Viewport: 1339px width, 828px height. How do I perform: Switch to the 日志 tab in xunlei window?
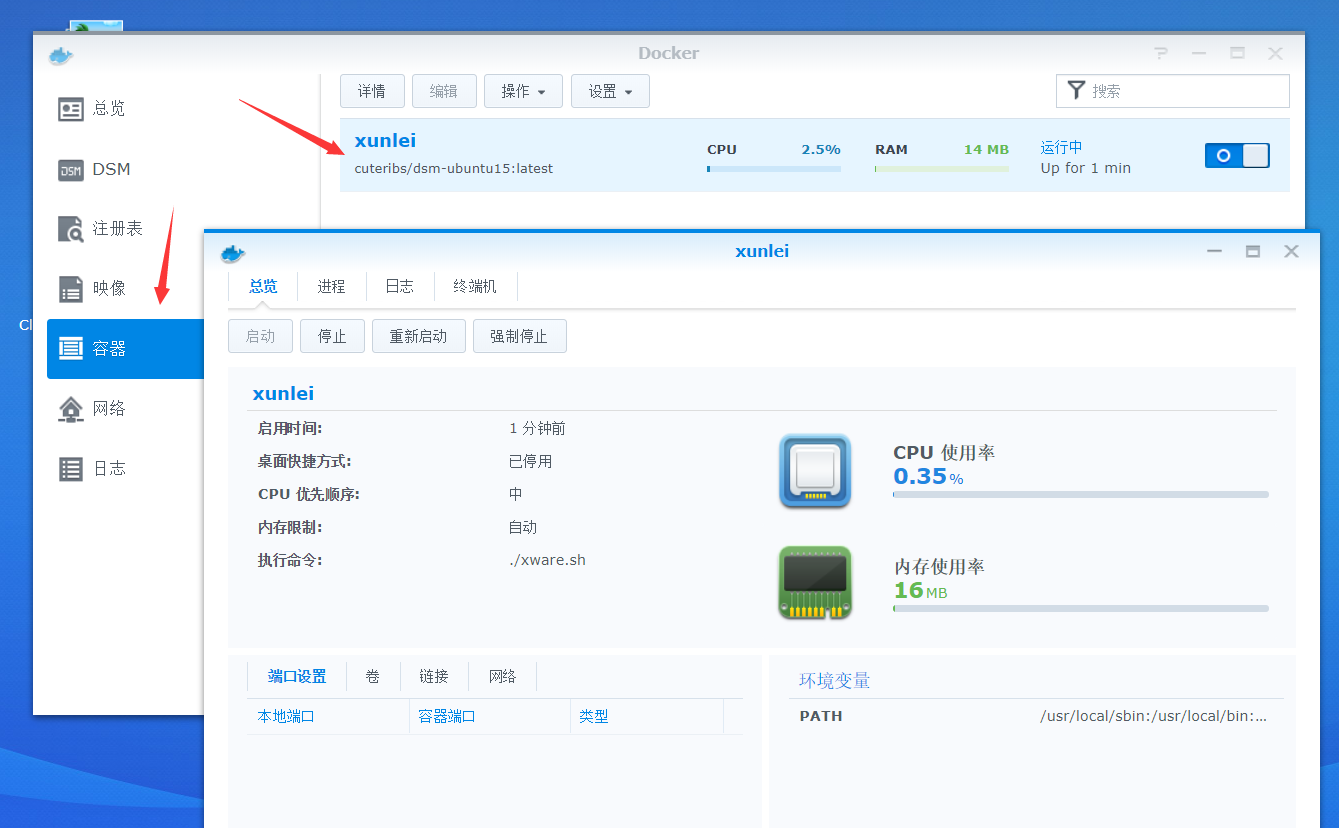point(400,287)
